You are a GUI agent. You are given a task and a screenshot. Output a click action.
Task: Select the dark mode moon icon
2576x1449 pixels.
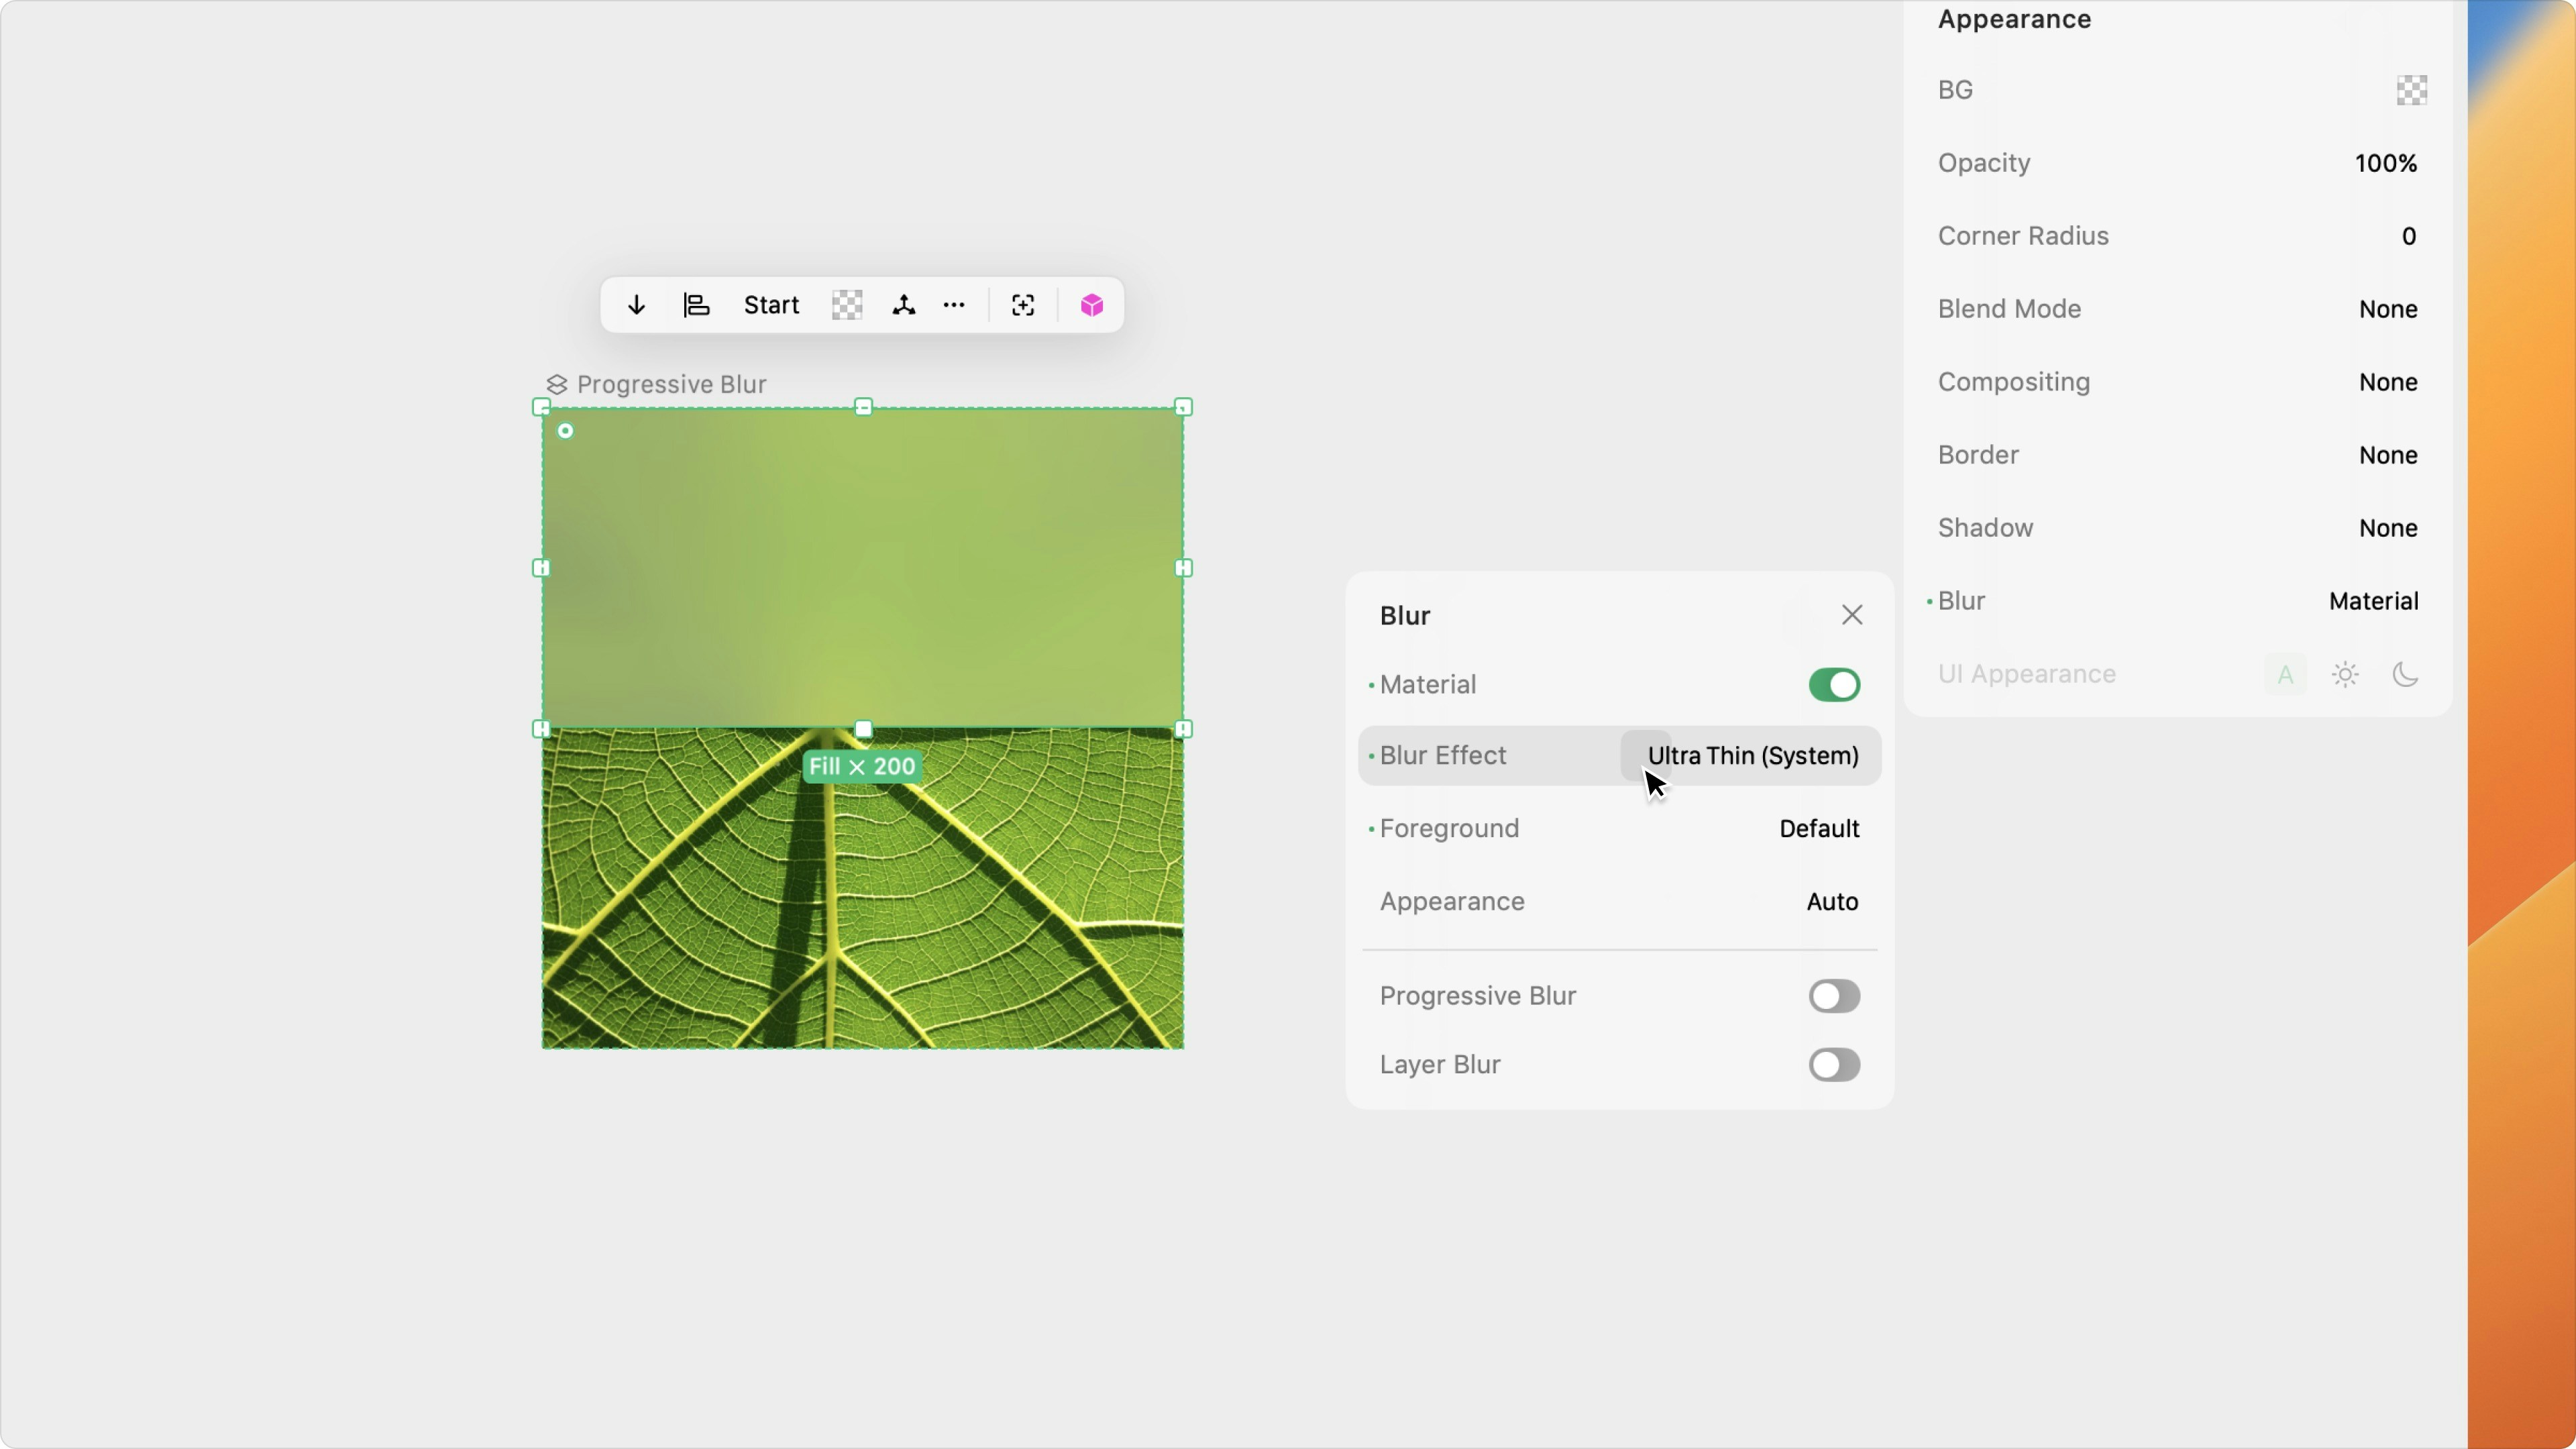(2405, 675)
